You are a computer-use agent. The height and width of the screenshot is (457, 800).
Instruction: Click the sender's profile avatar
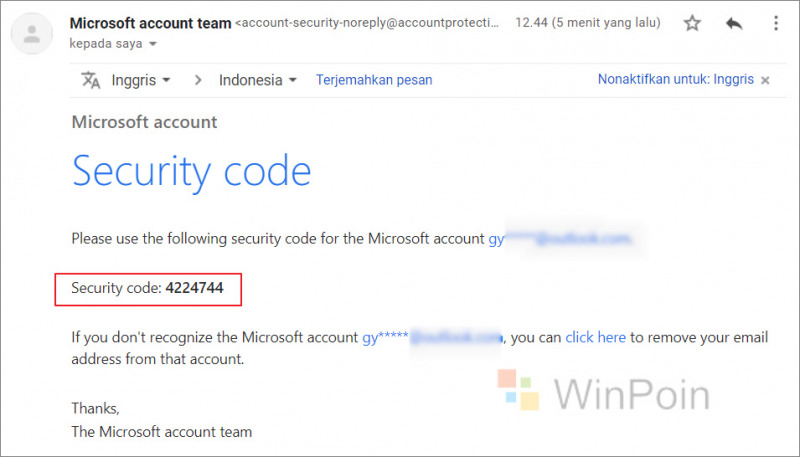(x=32, y=34)
